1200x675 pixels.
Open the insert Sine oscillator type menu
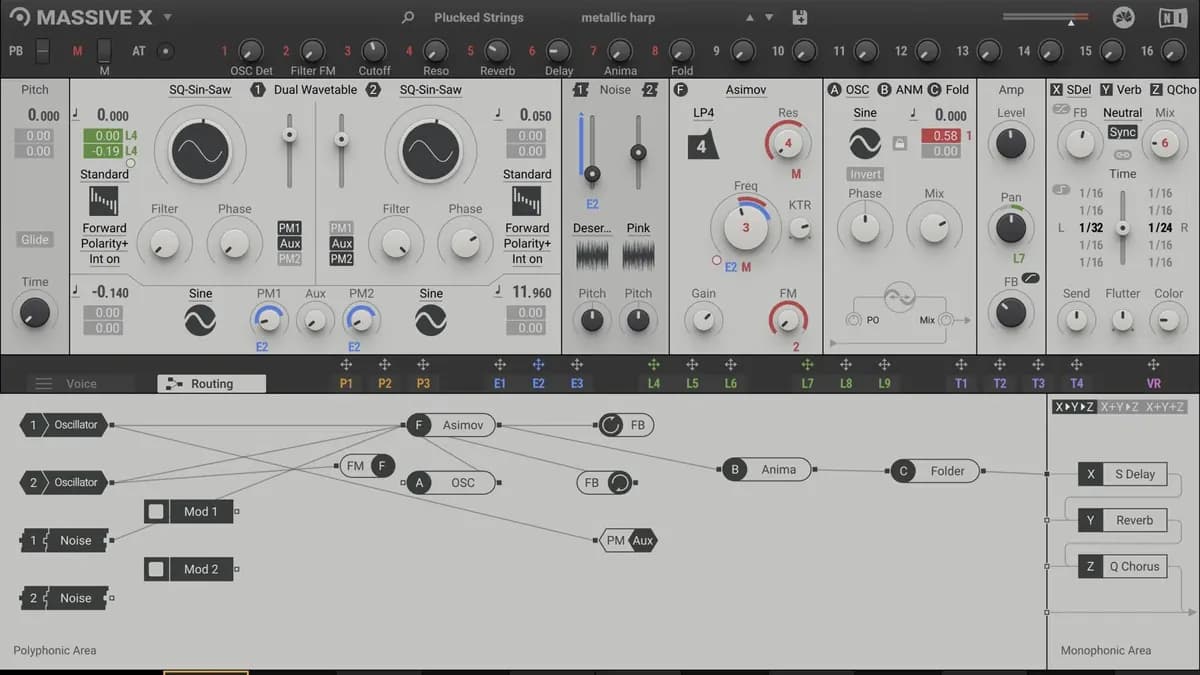(865, 113)
